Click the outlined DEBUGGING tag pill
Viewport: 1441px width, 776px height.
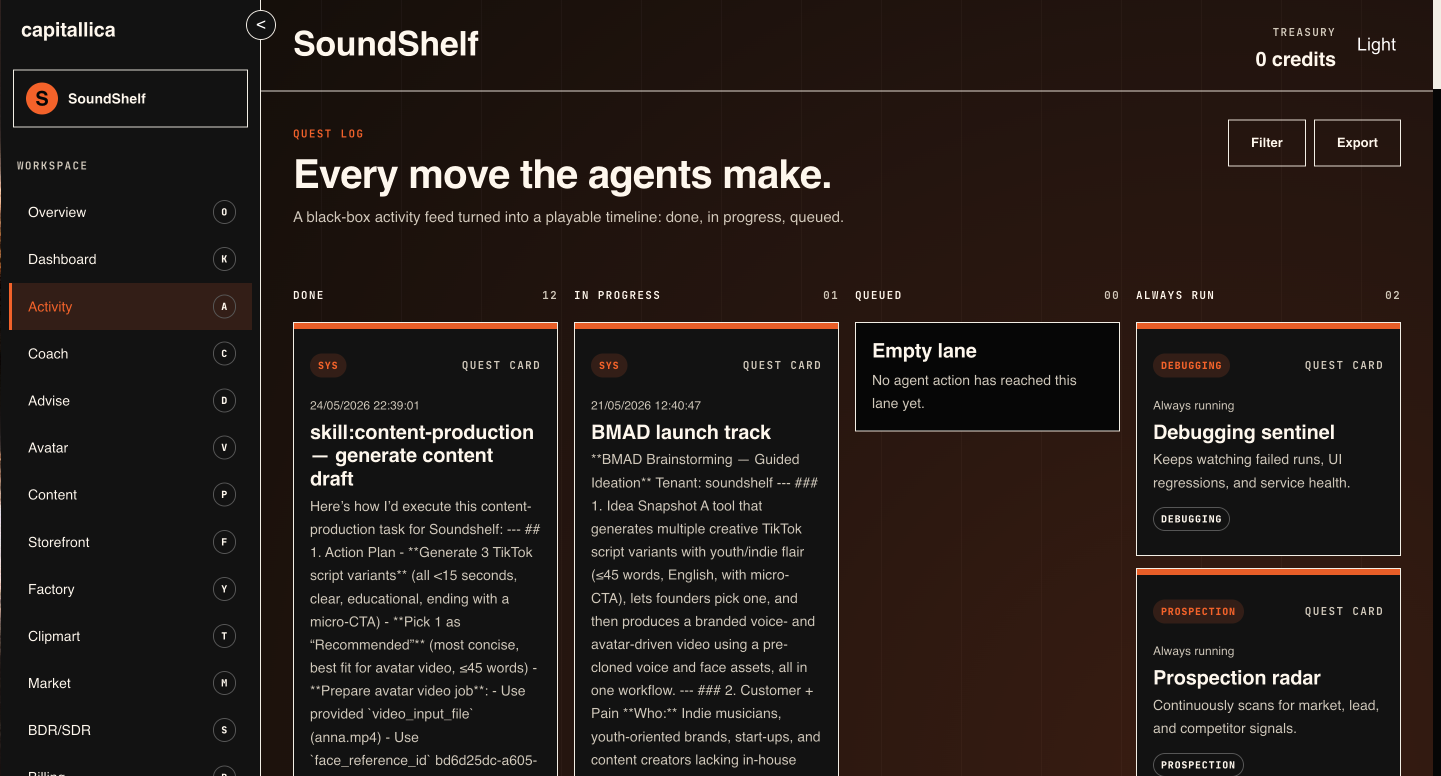[x=1191, y=519]
